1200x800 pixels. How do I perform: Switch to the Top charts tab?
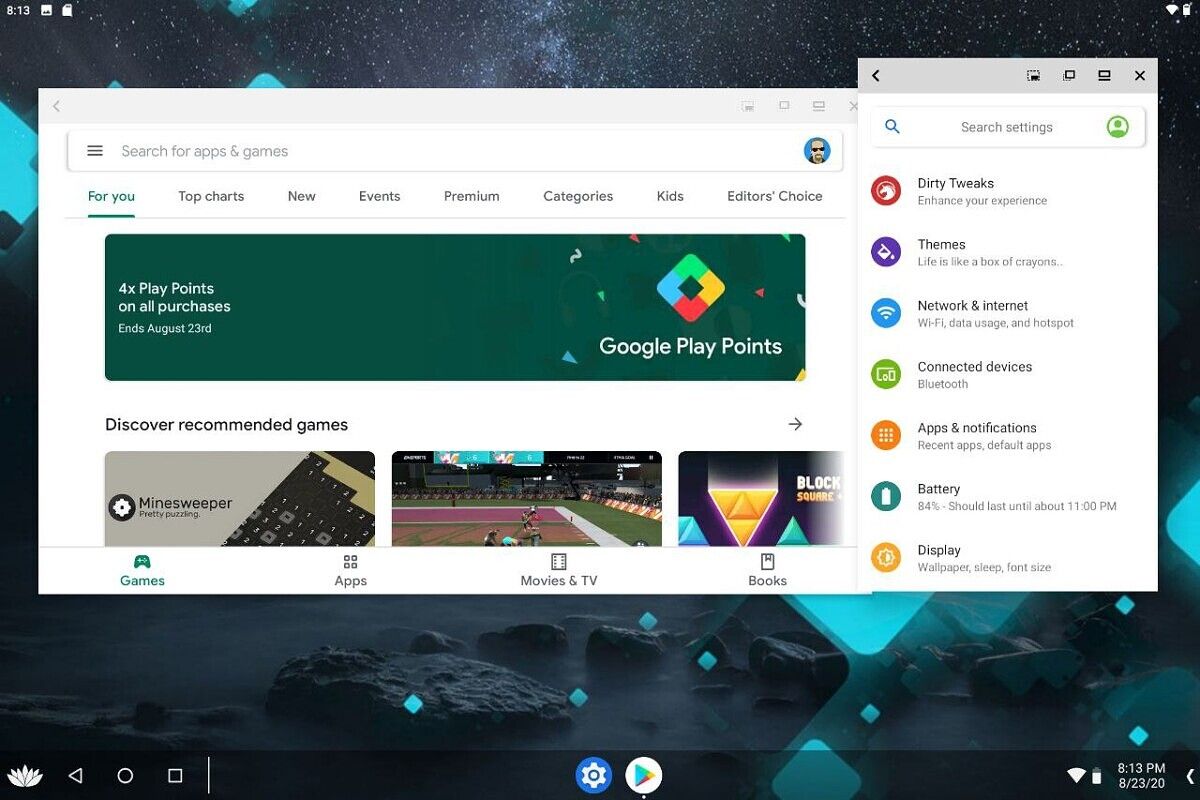point(211,196)
